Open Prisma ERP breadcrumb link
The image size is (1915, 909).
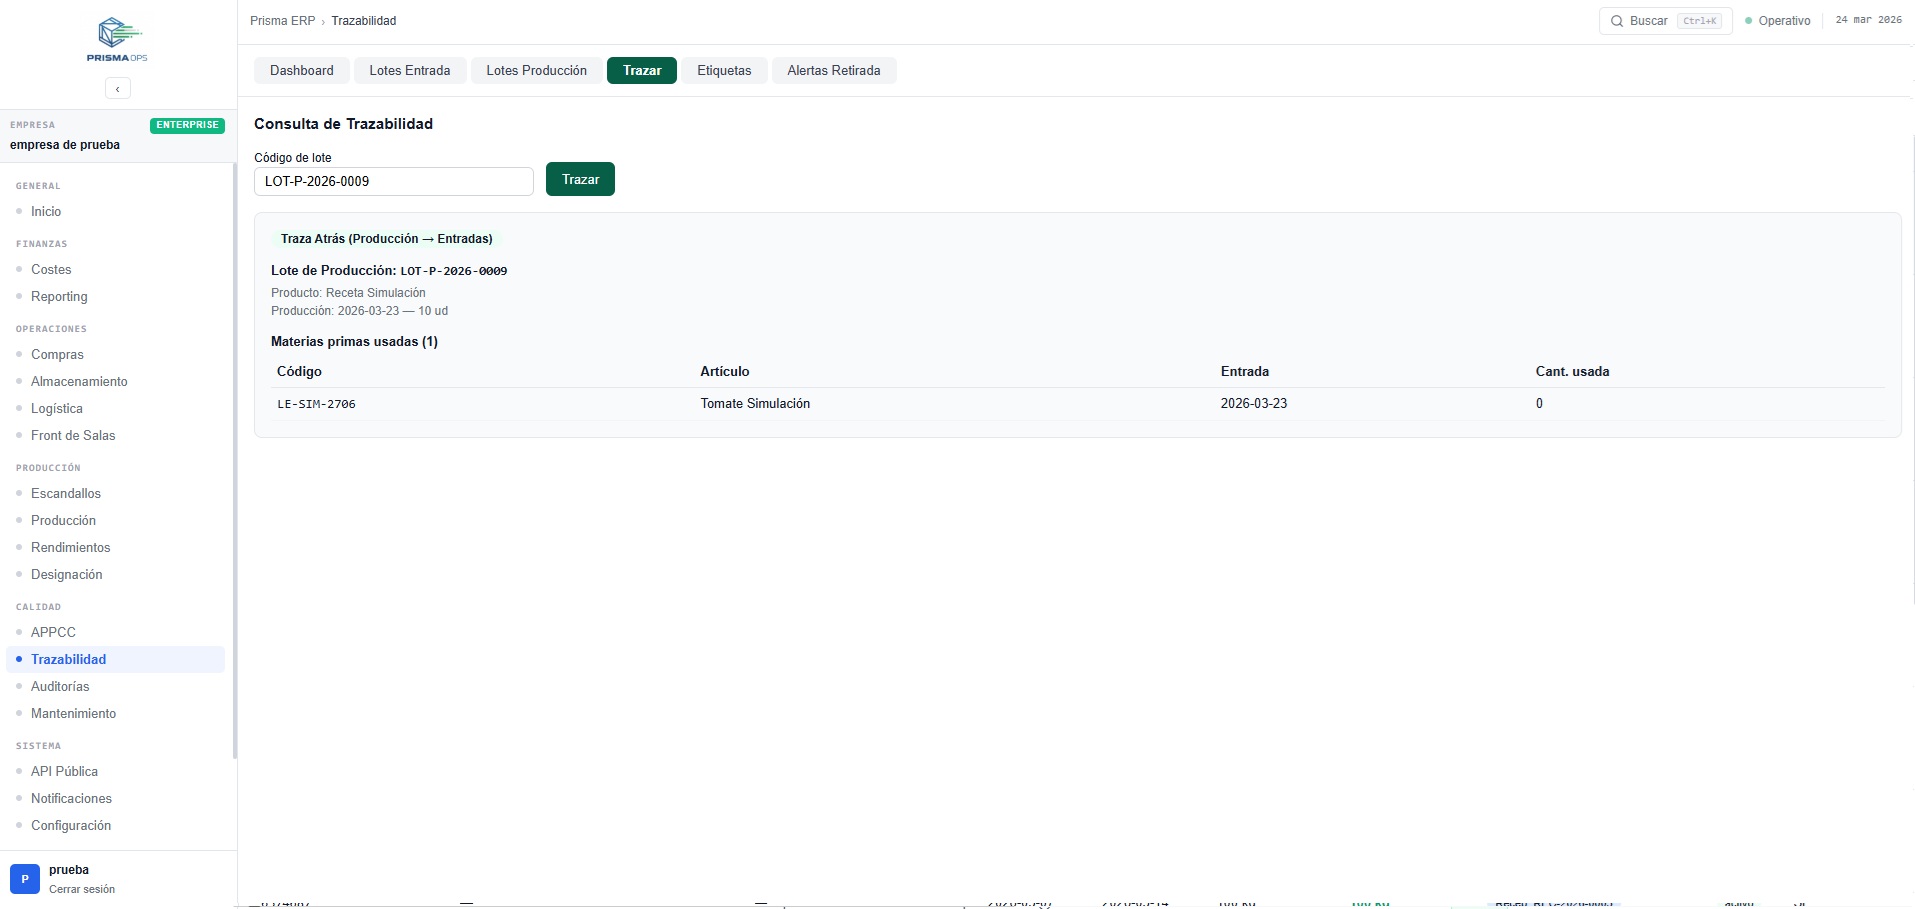point(282,21)
